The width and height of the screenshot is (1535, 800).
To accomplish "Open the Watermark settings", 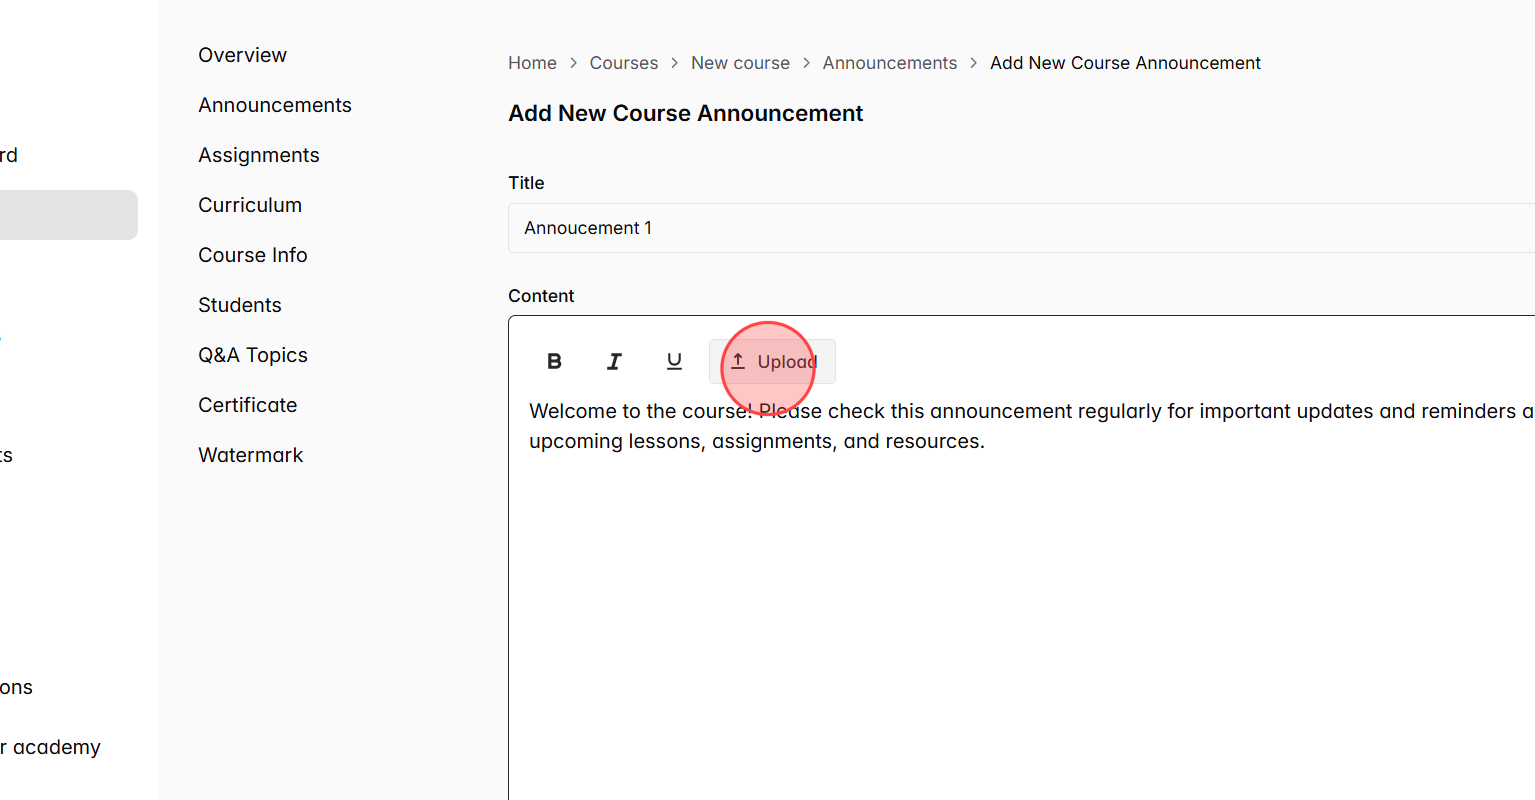I will 251,455.
